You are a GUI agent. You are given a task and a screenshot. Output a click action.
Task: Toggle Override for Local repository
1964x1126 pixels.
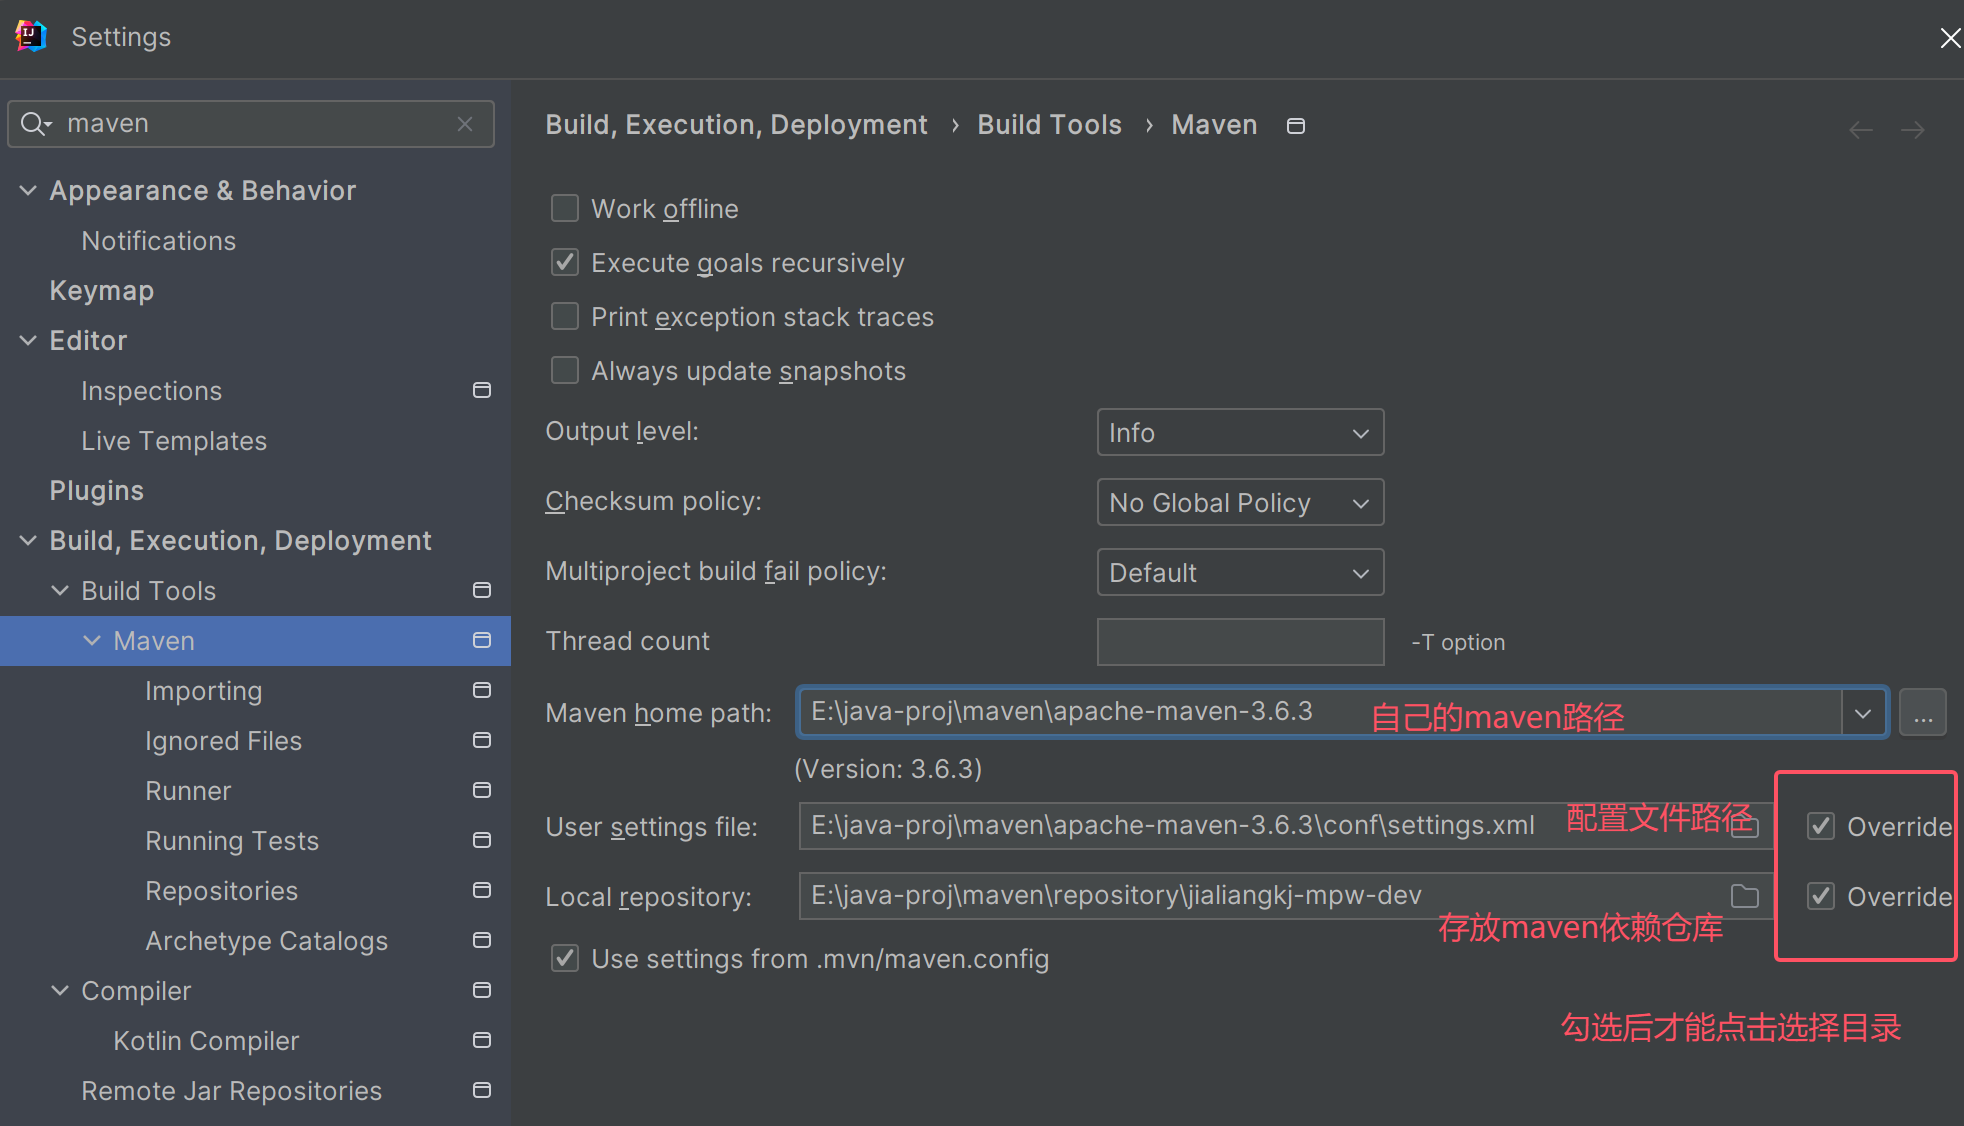[1821, 896]
